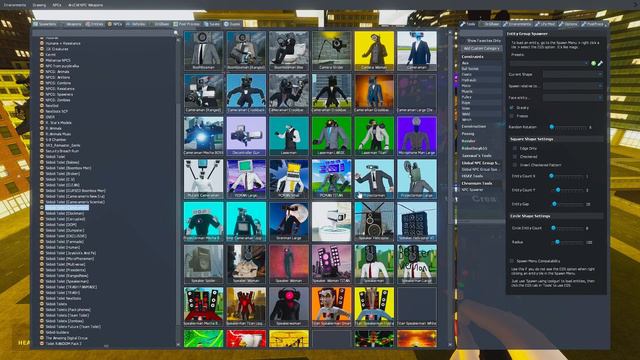
Task: Select the Cameraman (Ranged) spawn icon
Action: pyautogui.click(x=203, y=93)
